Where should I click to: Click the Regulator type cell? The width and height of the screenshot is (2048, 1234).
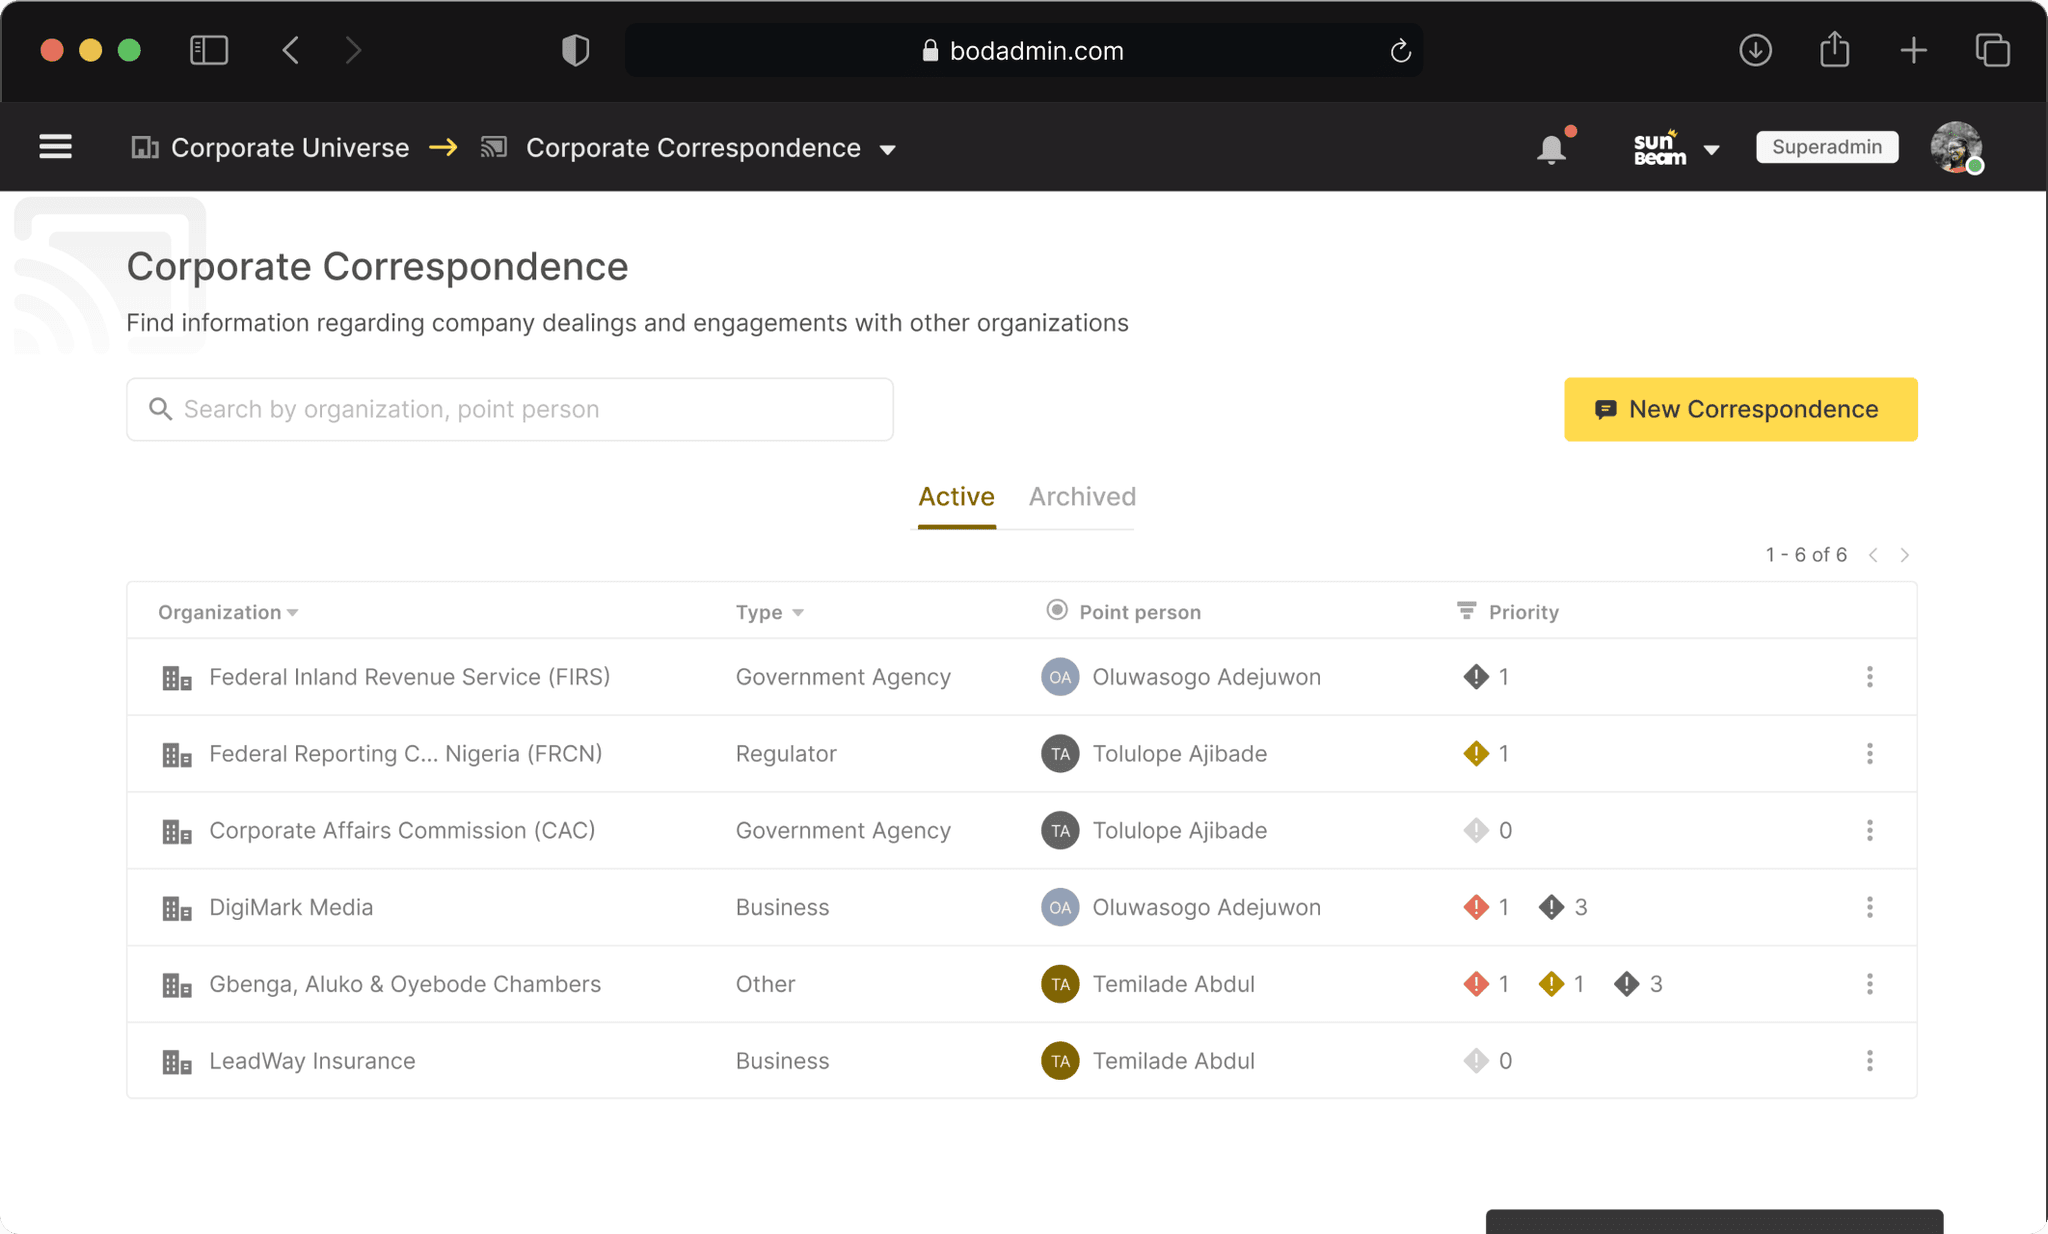coord(786,754)
